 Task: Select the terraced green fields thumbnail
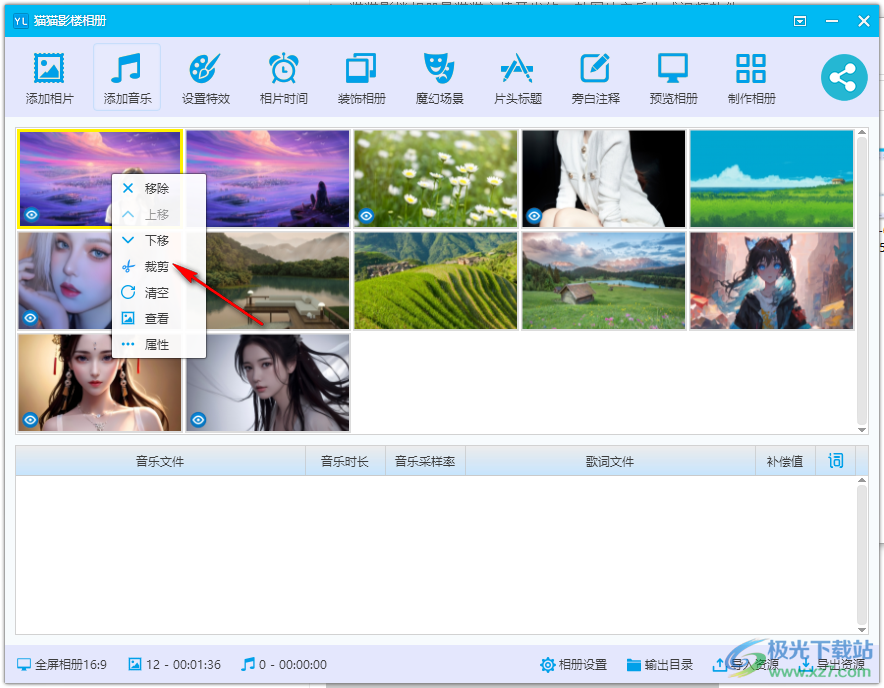[436, 281]
